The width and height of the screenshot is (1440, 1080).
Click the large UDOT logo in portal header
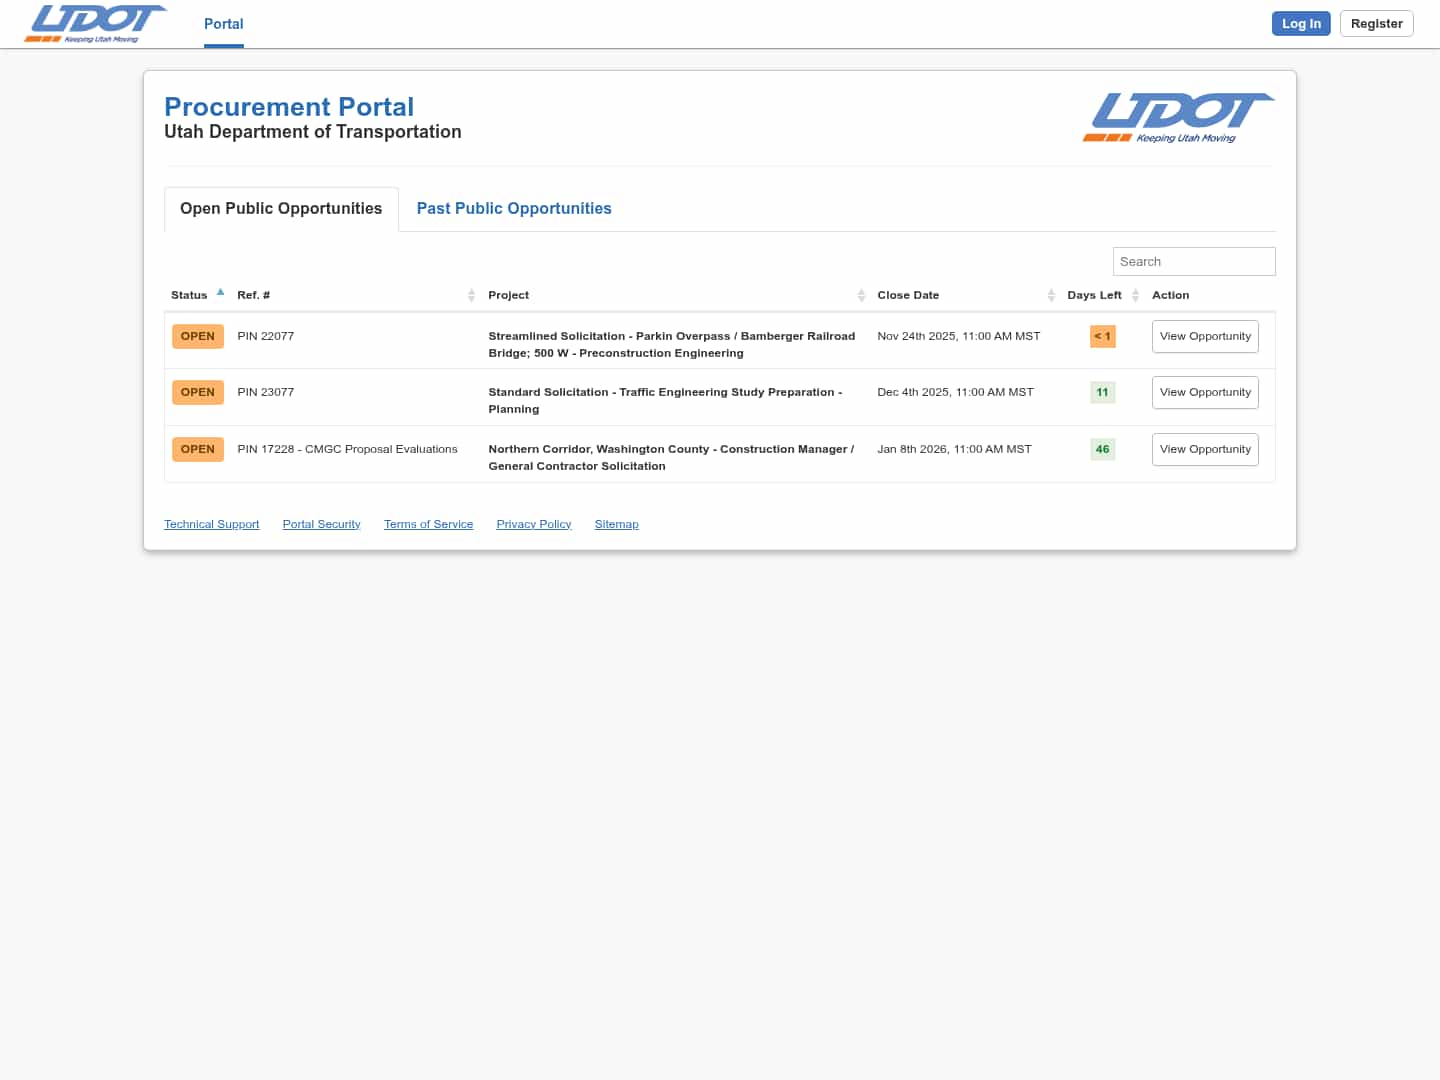point(1179,118)
